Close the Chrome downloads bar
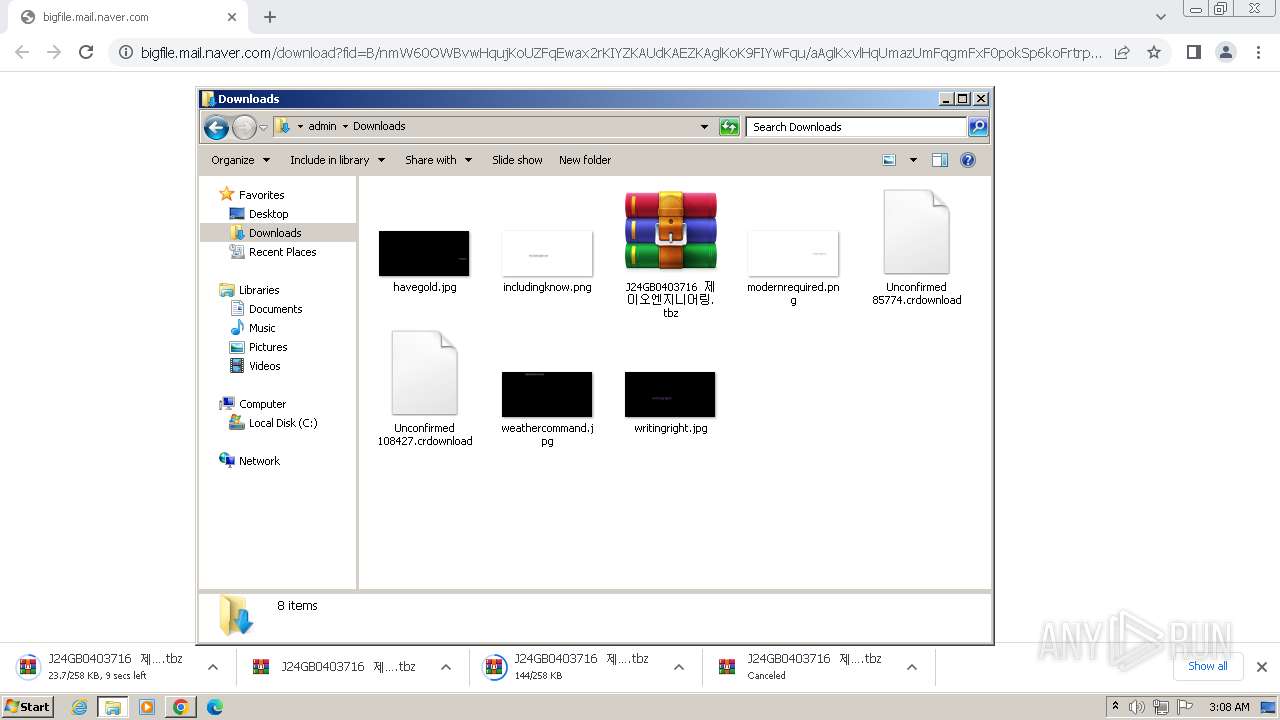Viewport: 1280px width, 720px height. point(1262,667)
